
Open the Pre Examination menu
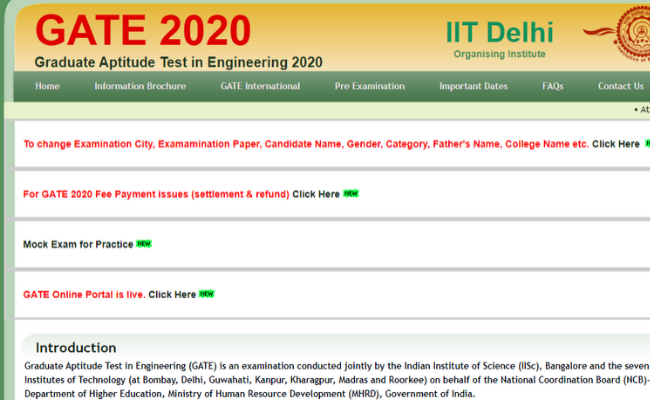pos(369,86)
